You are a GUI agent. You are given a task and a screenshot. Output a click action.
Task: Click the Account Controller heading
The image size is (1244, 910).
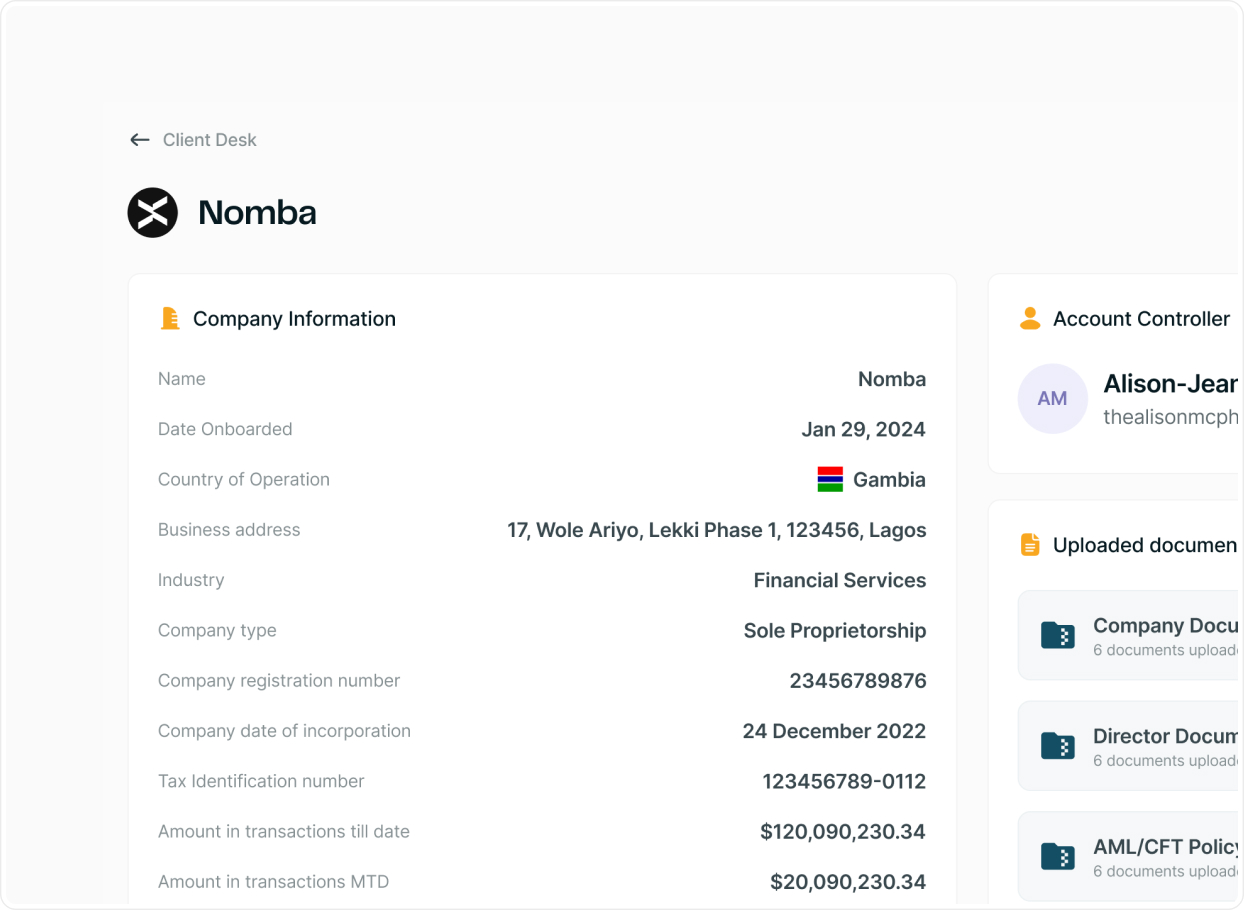pos(1141,319)
